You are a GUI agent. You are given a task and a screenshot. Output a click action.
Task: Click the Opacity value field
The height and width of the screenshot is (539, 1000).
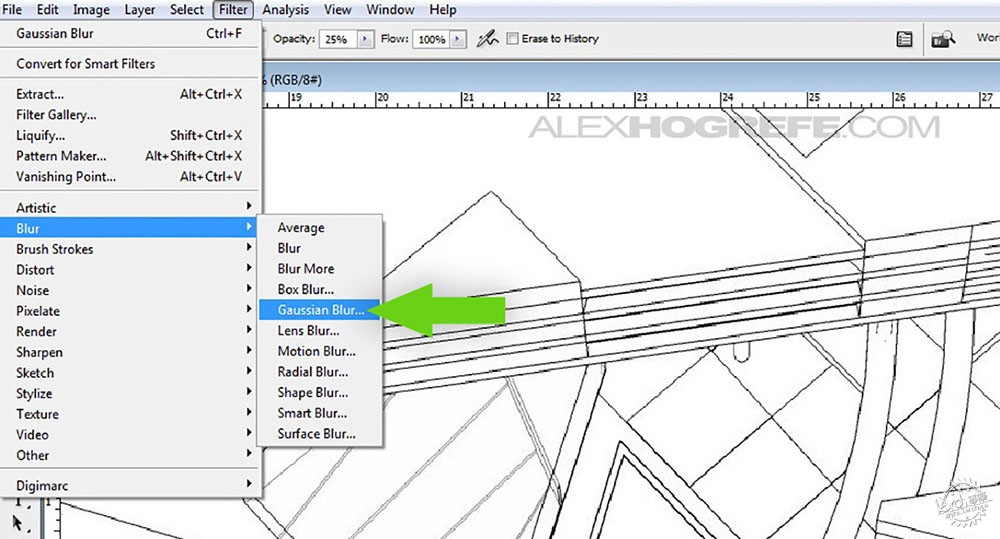point(339,39)
